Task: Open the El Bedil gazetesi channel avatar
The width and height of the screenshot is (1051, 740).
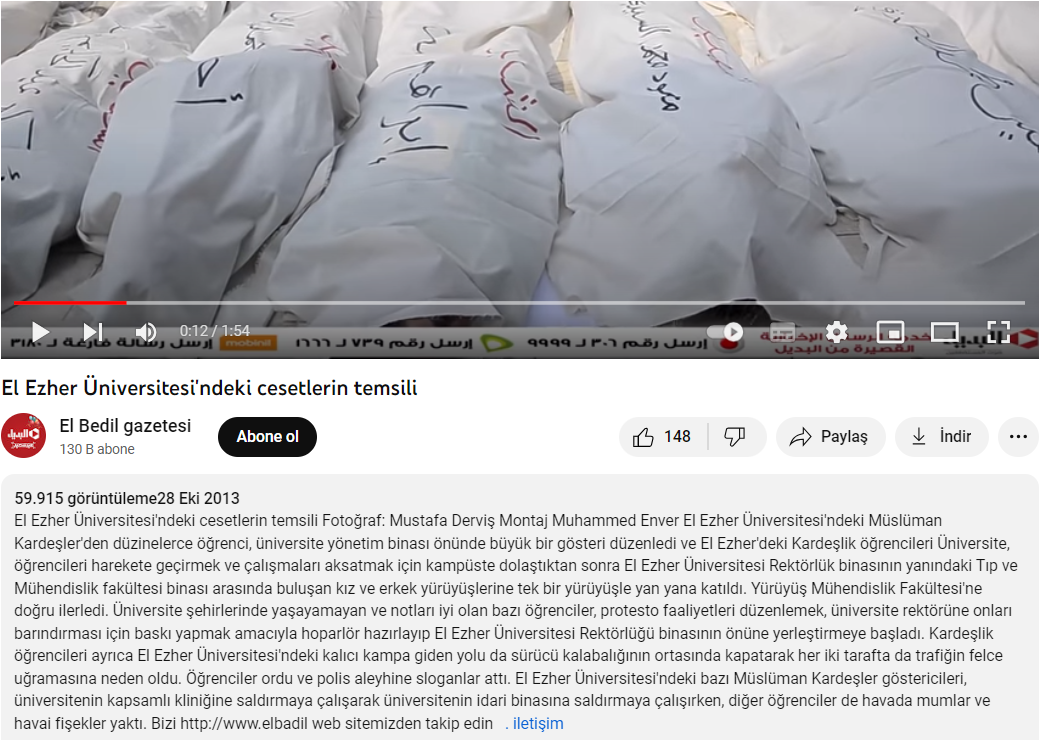Action: [23, 436]
